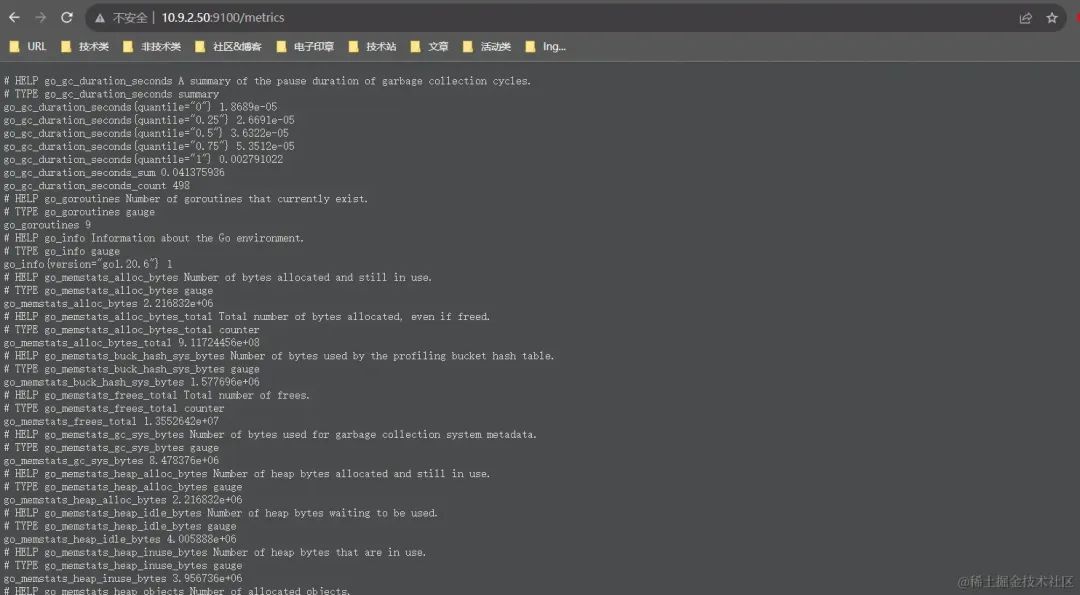This screenshot has height=595, width=1080.
Task: Open the 文章 bookmarks folder
Action: pyautogui.click(x=429, y=47)
